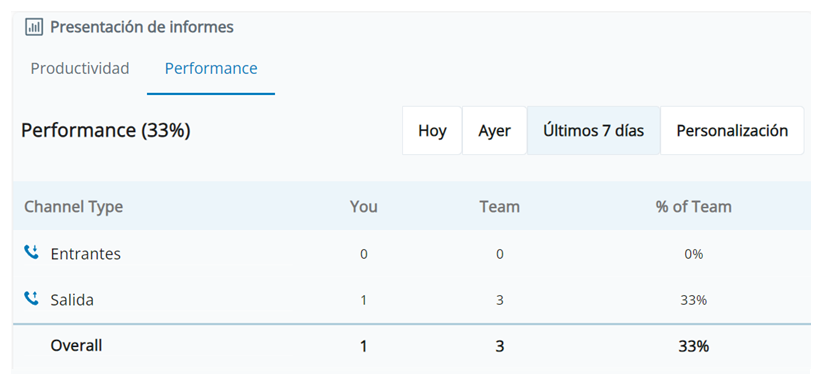Screen dimensions: 823x374
Task: Click the Performance (33%) title
Action: click(105, 131)
